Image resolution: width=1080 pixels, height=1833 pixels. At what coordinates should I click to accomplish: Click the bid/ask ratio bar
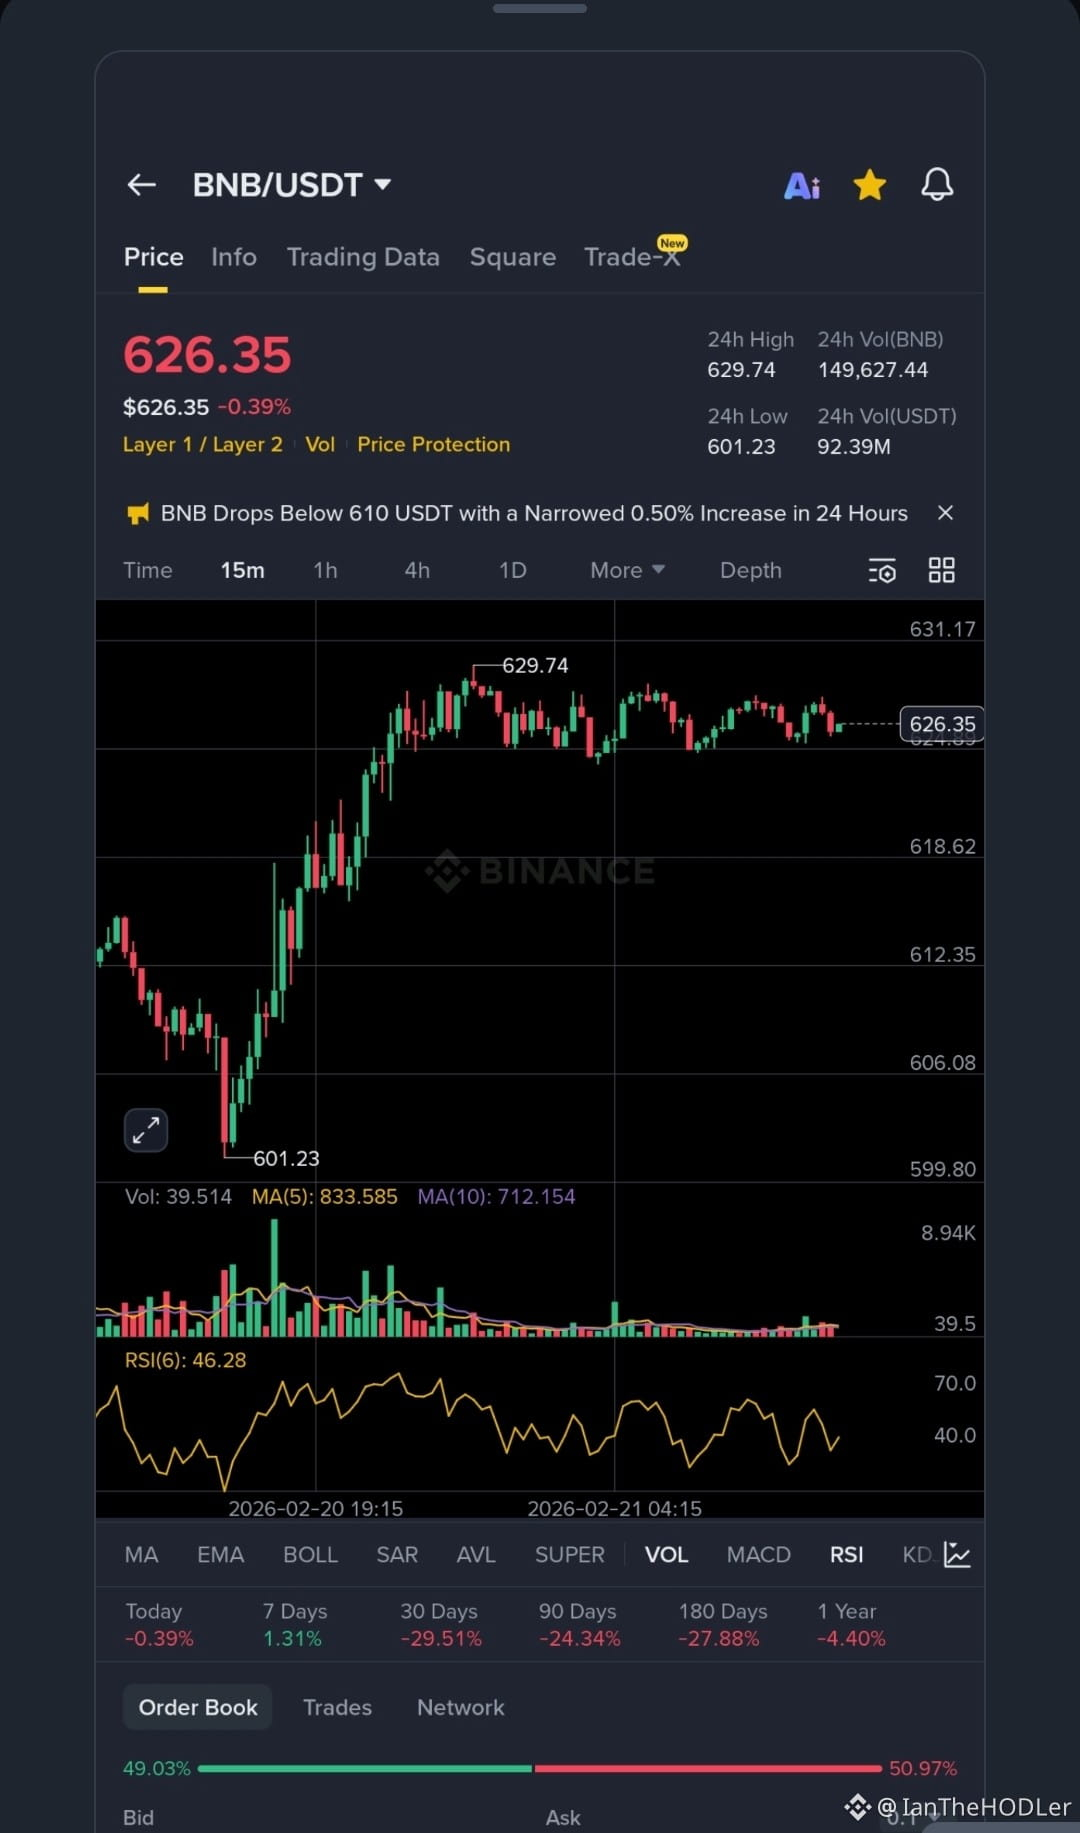540,1768
